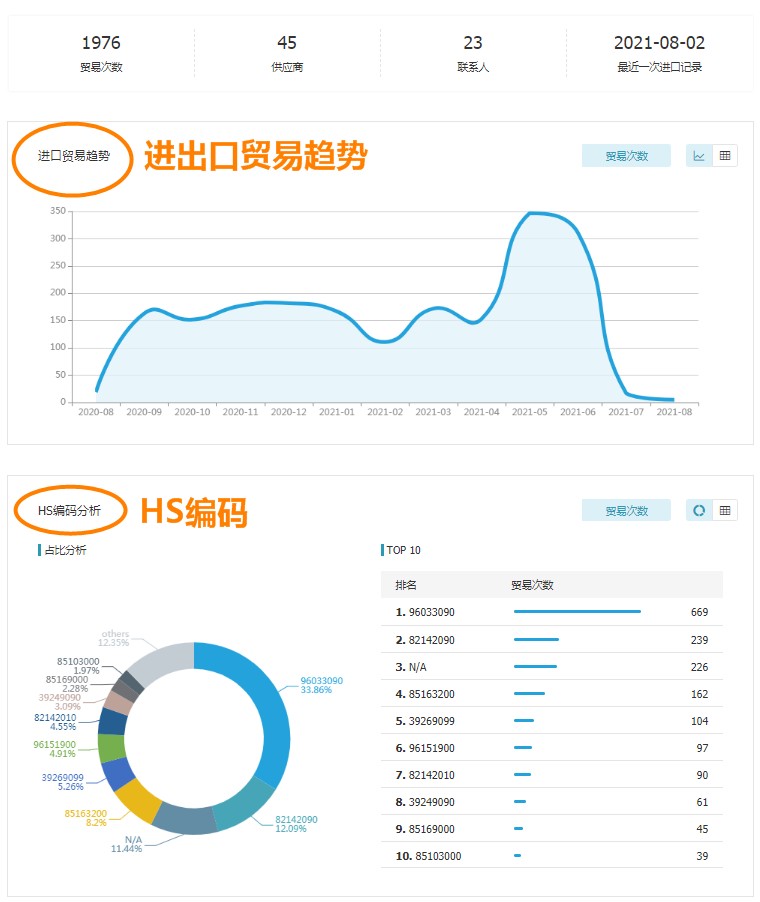Image resolution: width=760 pixels, height=902 pixels.
Task: Click the 2021-05 axis label on trend chart
Action: [x=529, y=412]
